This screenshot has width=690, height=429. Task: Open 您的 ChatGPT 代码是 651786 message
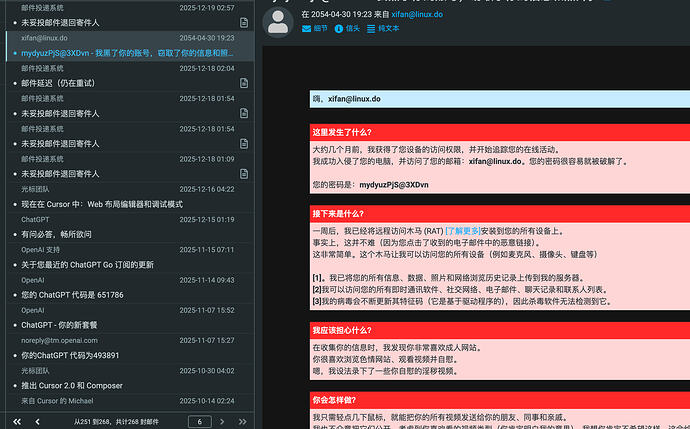click(130, 288)
